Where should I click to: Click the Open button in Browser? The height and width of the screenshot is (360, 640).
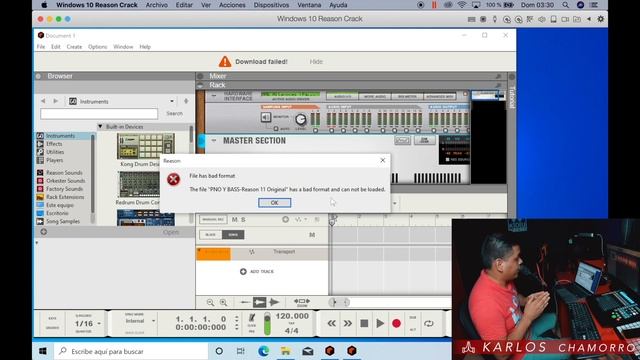click(171, 232)
